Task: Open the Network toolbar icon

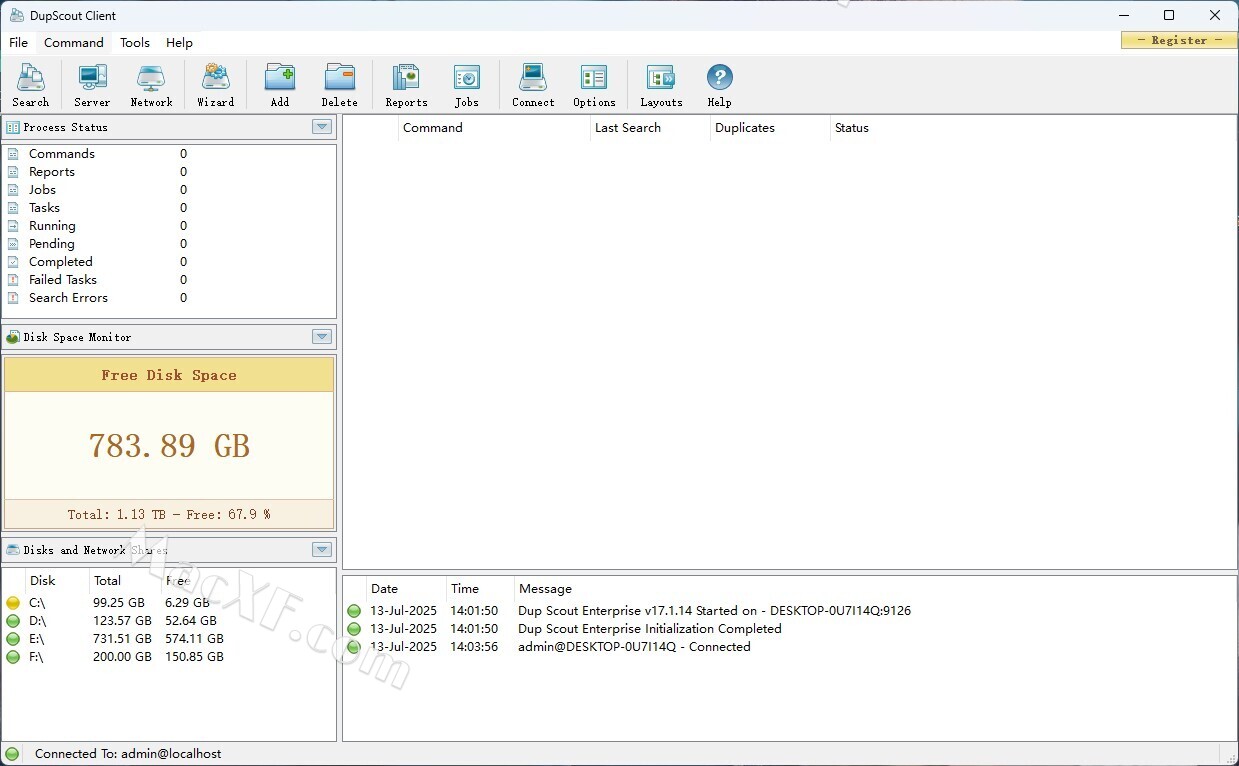Action: click(x=151, y=85)
